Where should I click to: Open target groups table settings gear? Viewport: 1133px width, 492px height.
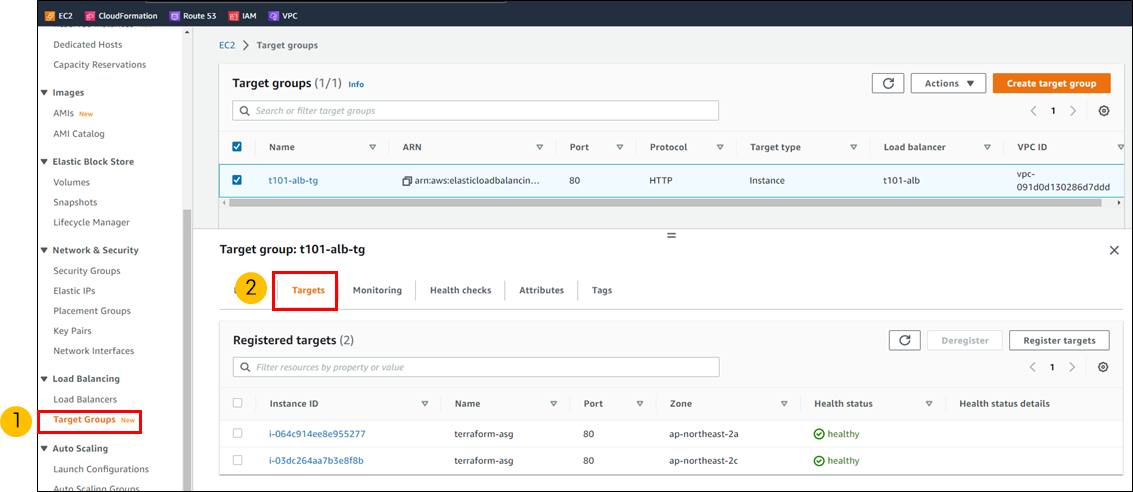(1103, 111)
